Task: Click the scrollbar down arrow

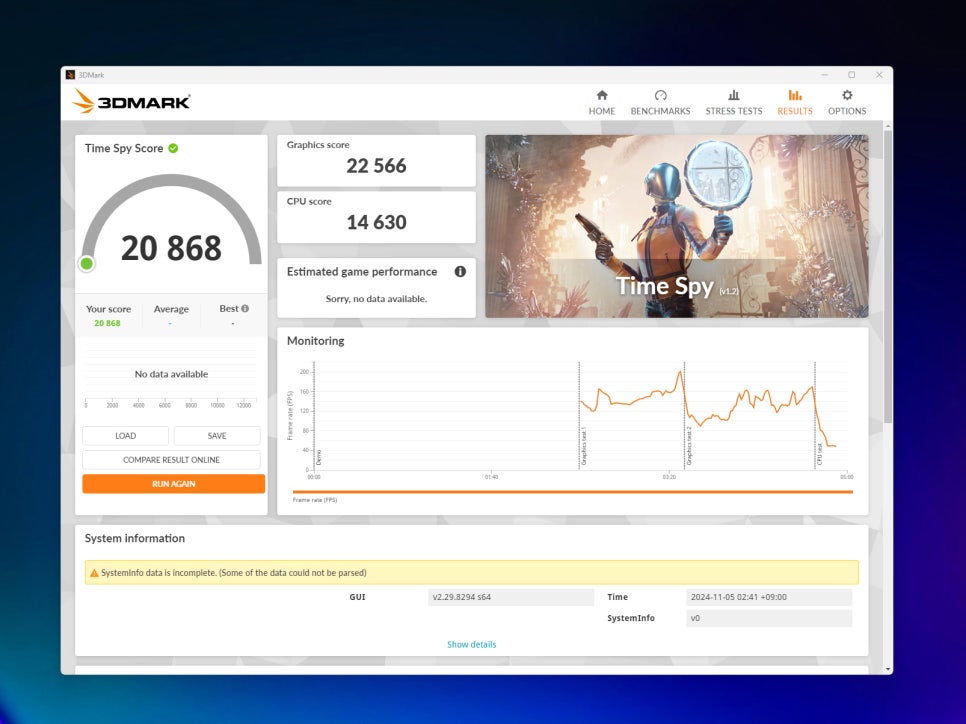Action: click(x=887, y=669)
